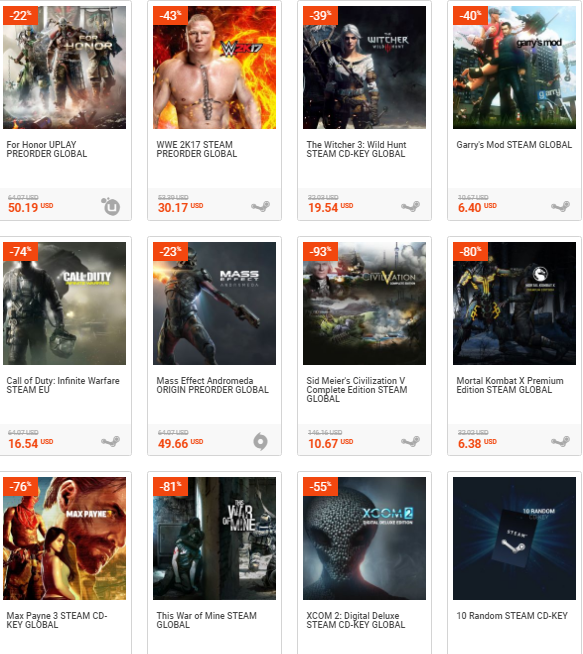The width and height of the screenshot is (583, 654).
Task: Open Max Payne 3 STEAM CD-KEY GLOBAL link
Action: coord(57,620)
